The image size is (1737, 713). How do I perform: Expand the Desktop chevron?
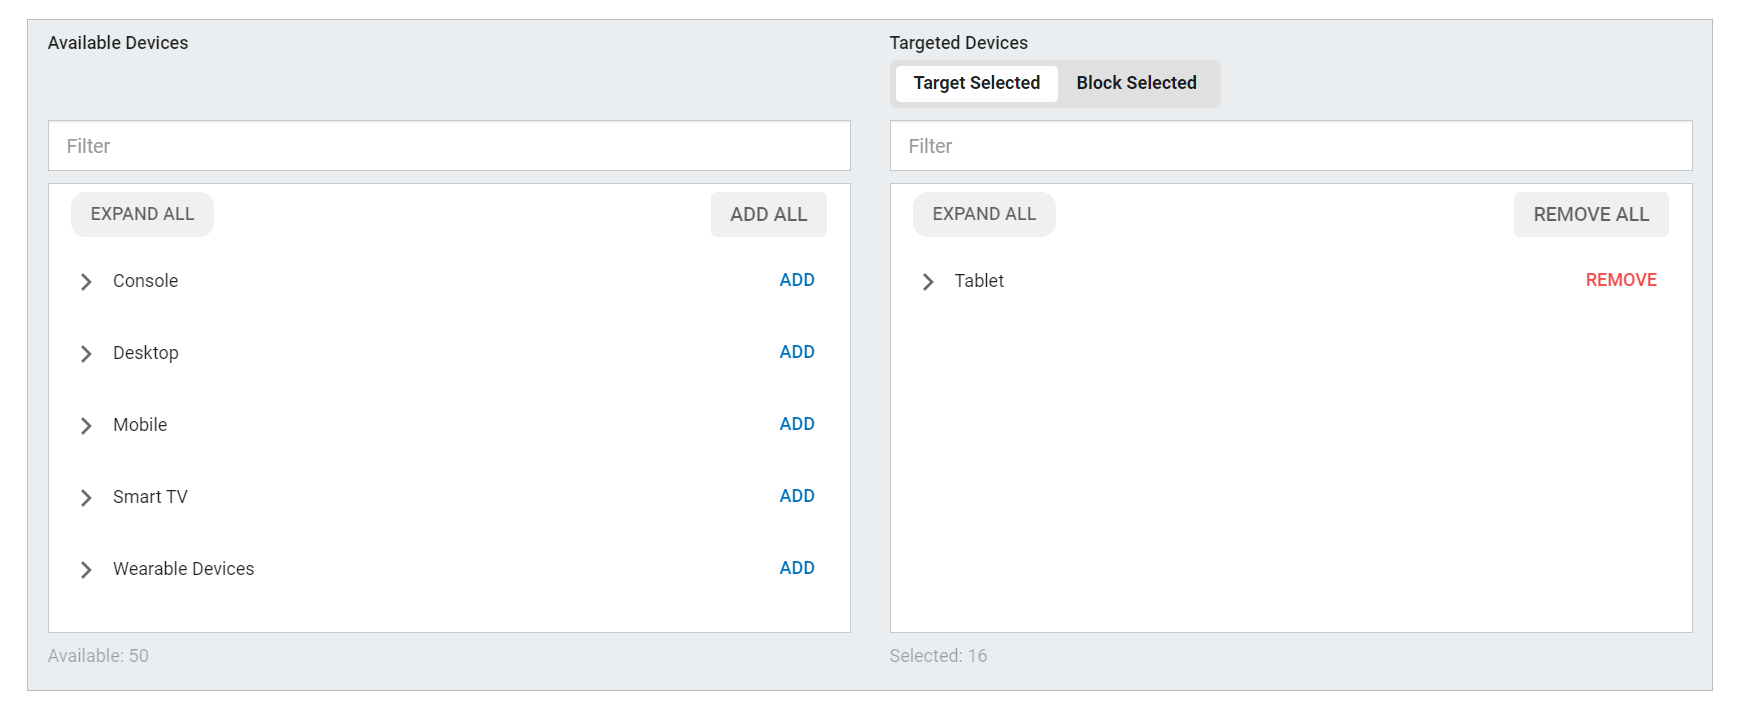(86, 354)
